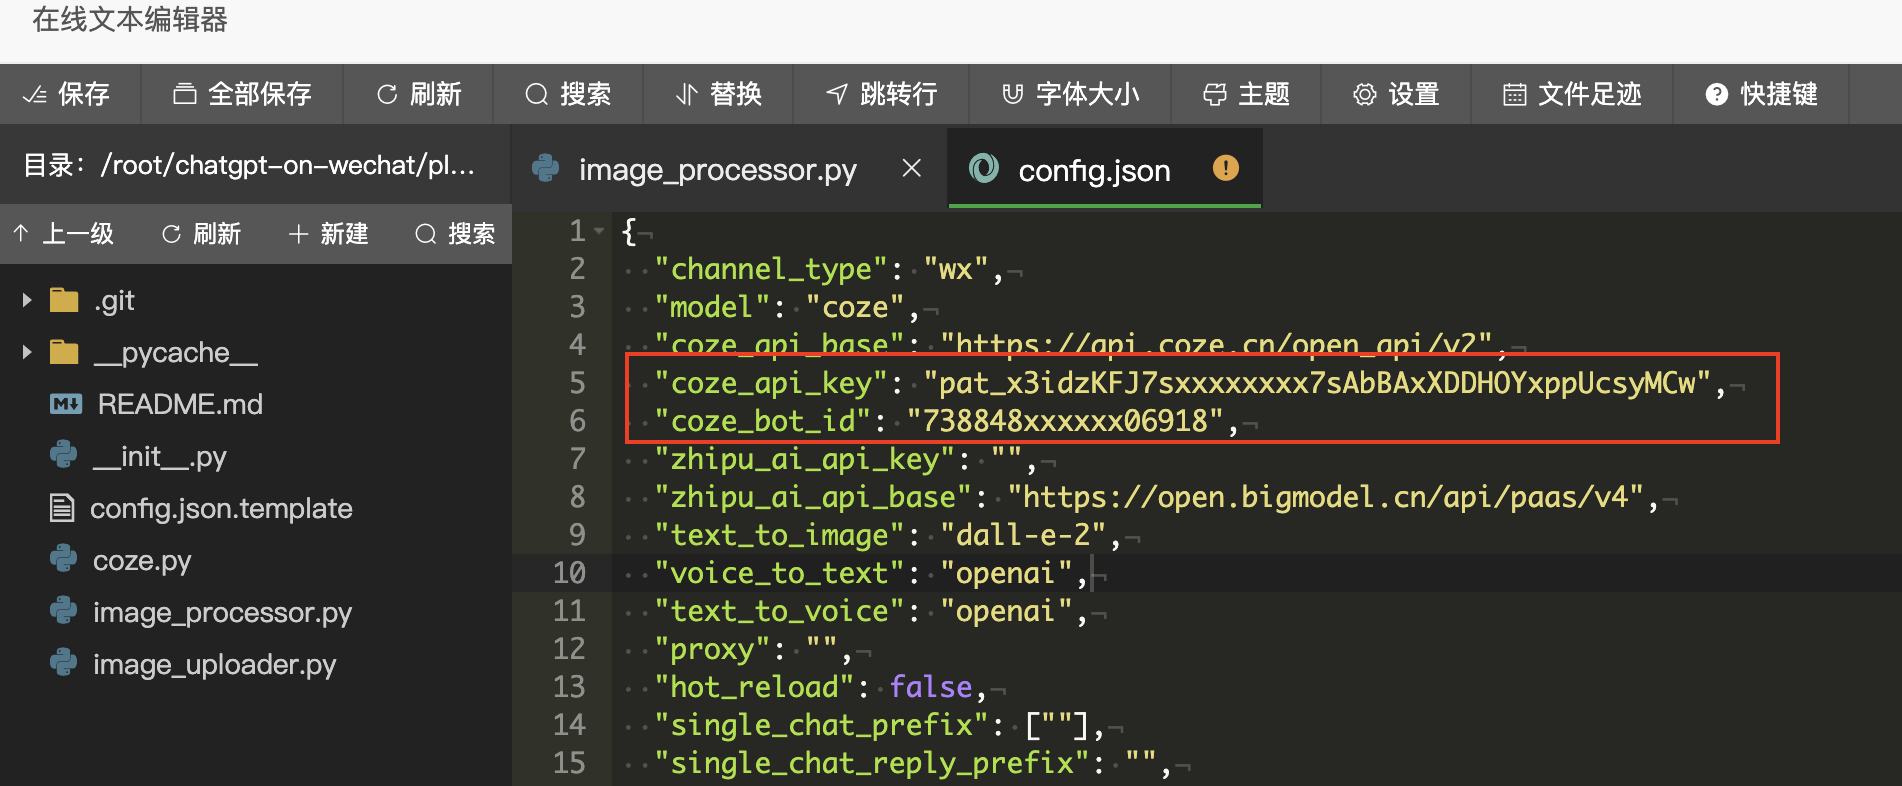Viewport: 1902px width, 786px height.
Task: Close the image_processor.py tab
Action: coord(911,168)
